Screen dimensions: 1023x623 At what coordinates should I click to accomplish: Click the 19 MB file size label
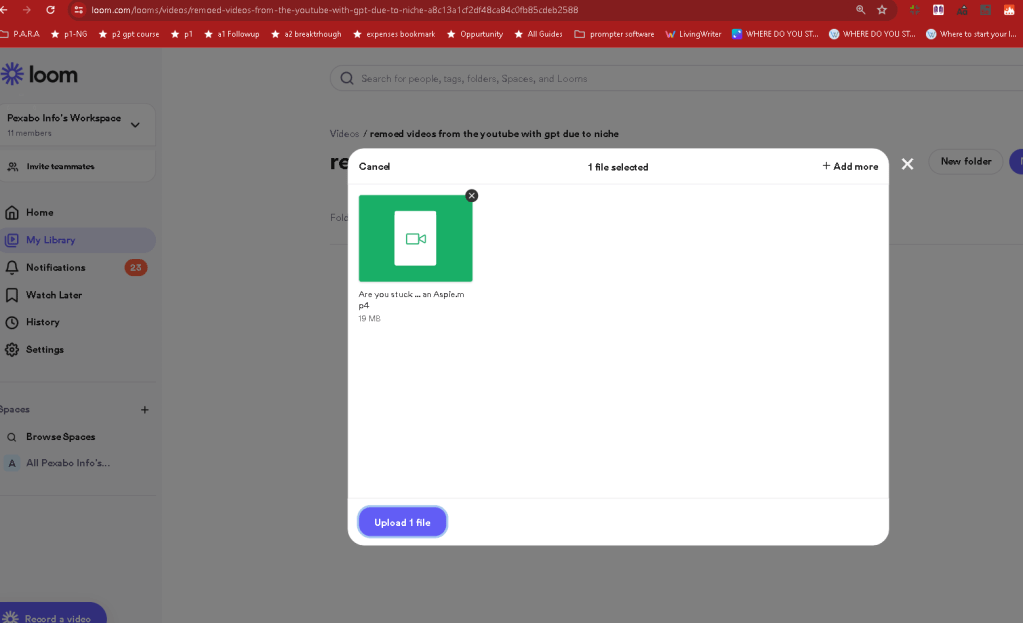click(x=369, y=318)
